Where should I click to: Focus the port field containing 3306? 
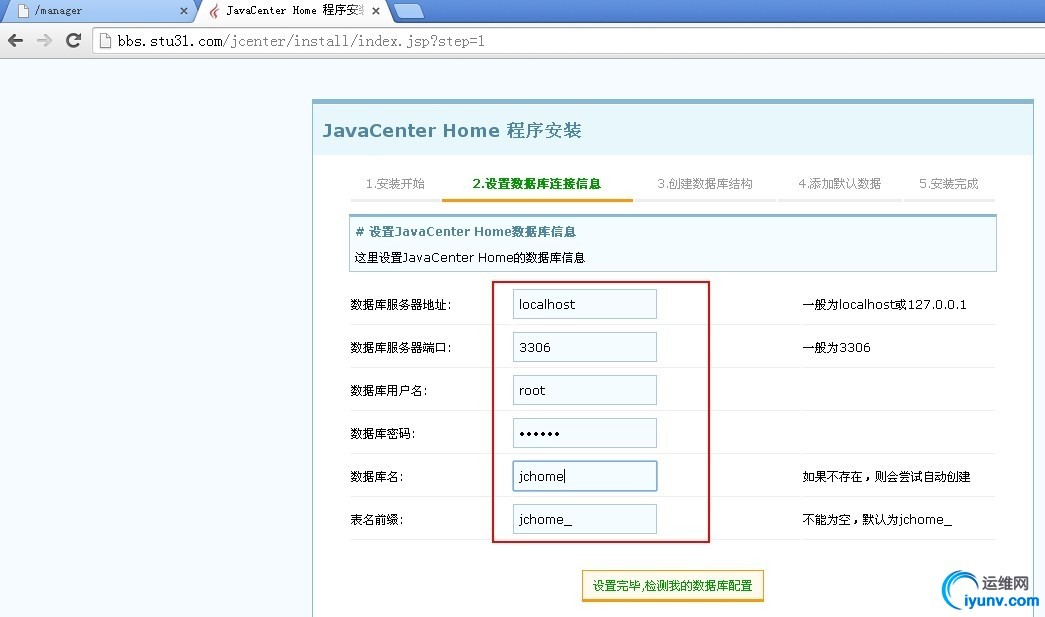(x=584, y=347)
